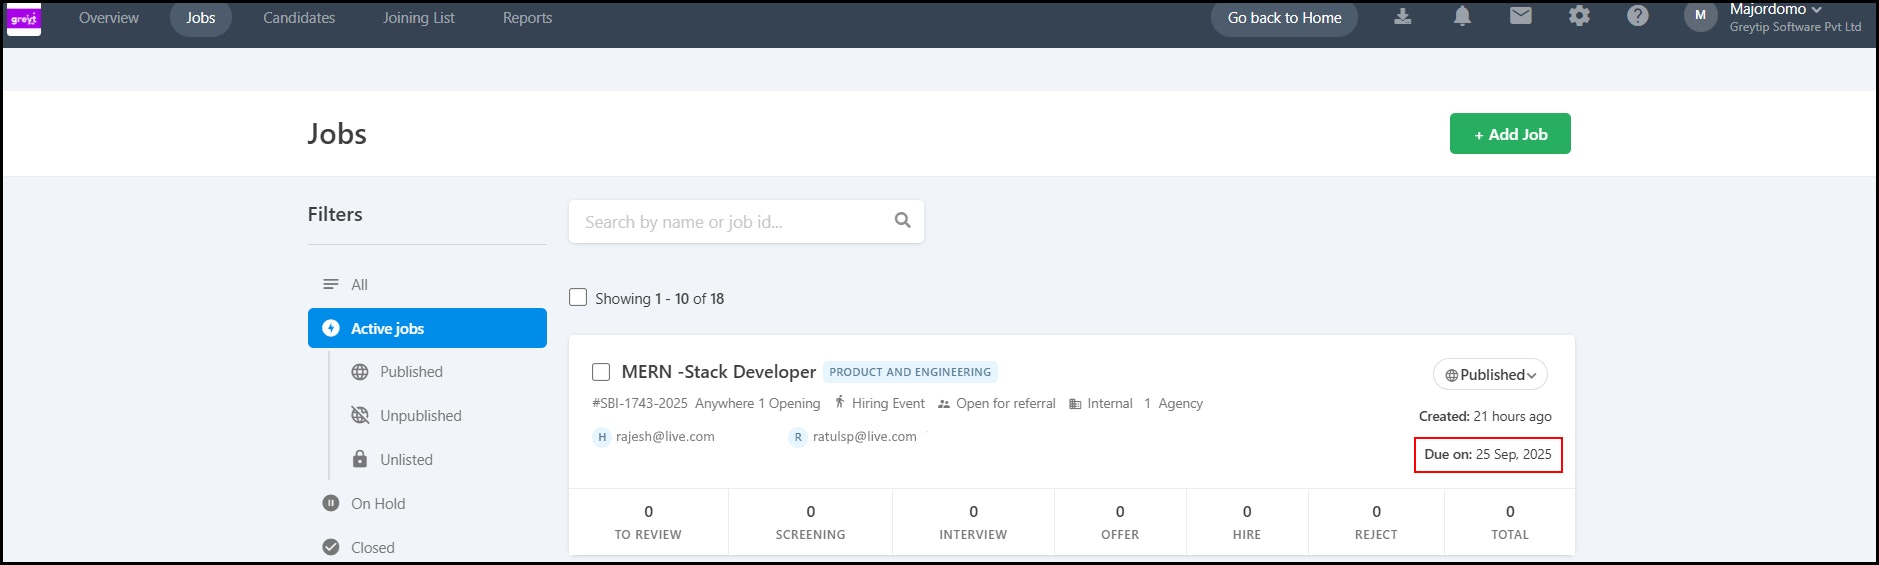Viewport: 1879px width, 565px height.
Task: Open the messages envelope icon
Action: click(1521, 16)
